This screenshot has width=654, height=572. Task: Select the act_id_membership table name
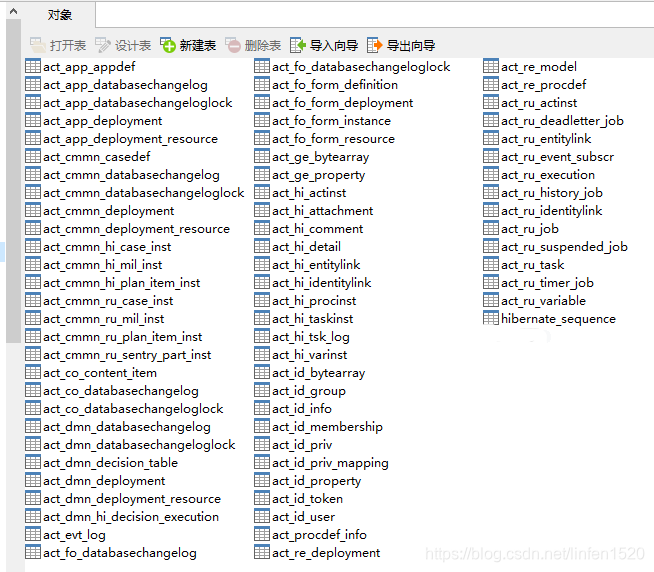tap(327, 427)
